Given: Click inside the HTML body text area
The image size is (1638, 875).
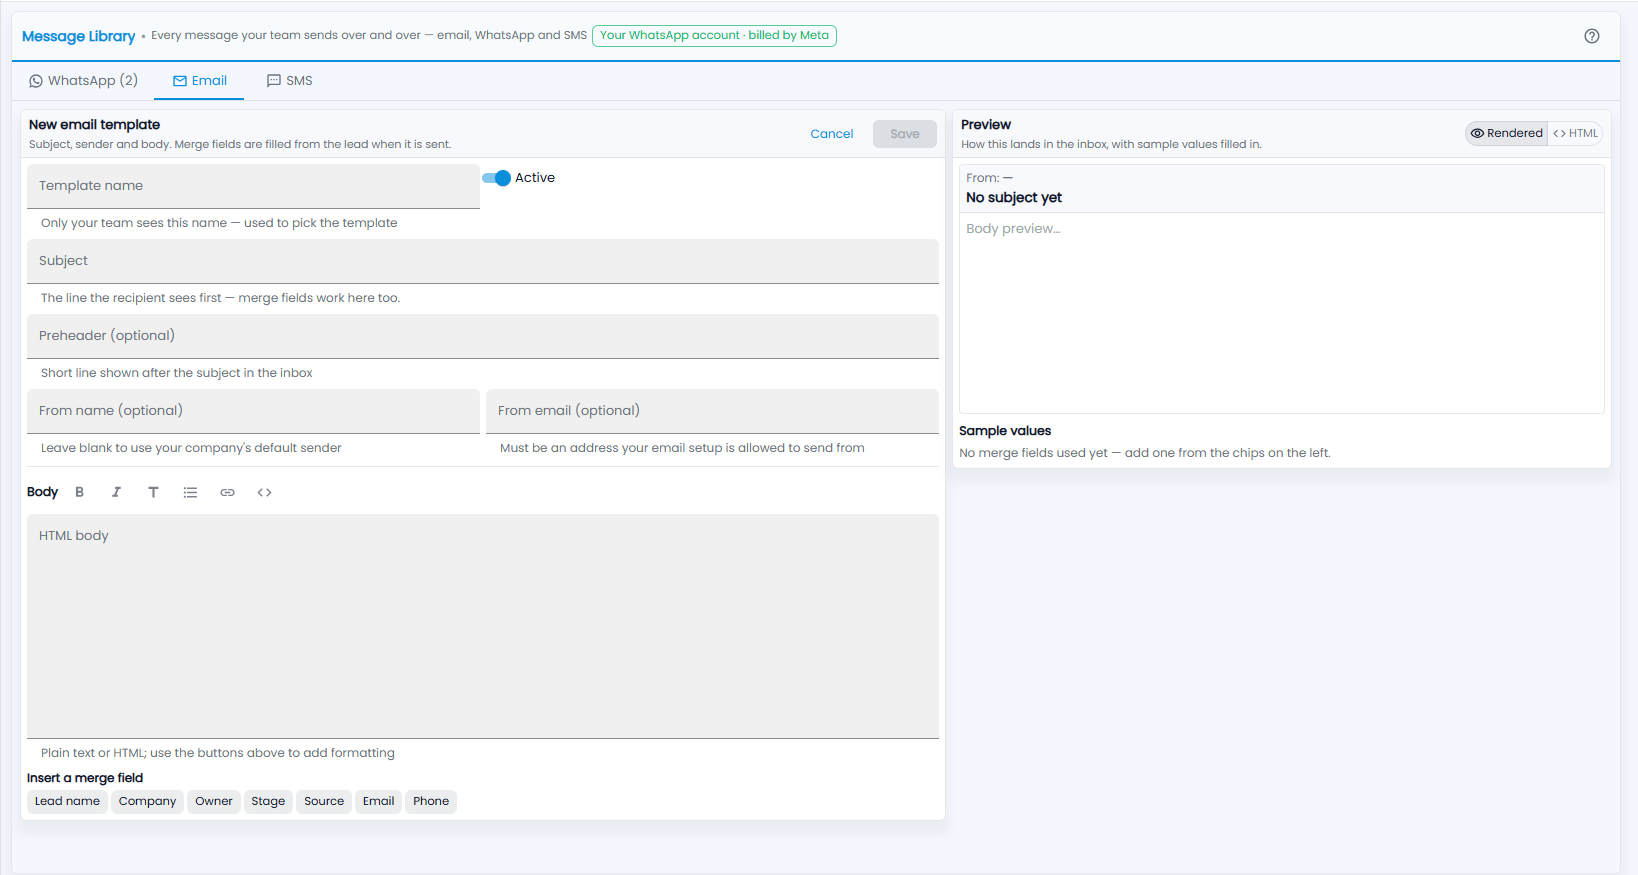Looking at the screenshot, I should click(483, 626).
